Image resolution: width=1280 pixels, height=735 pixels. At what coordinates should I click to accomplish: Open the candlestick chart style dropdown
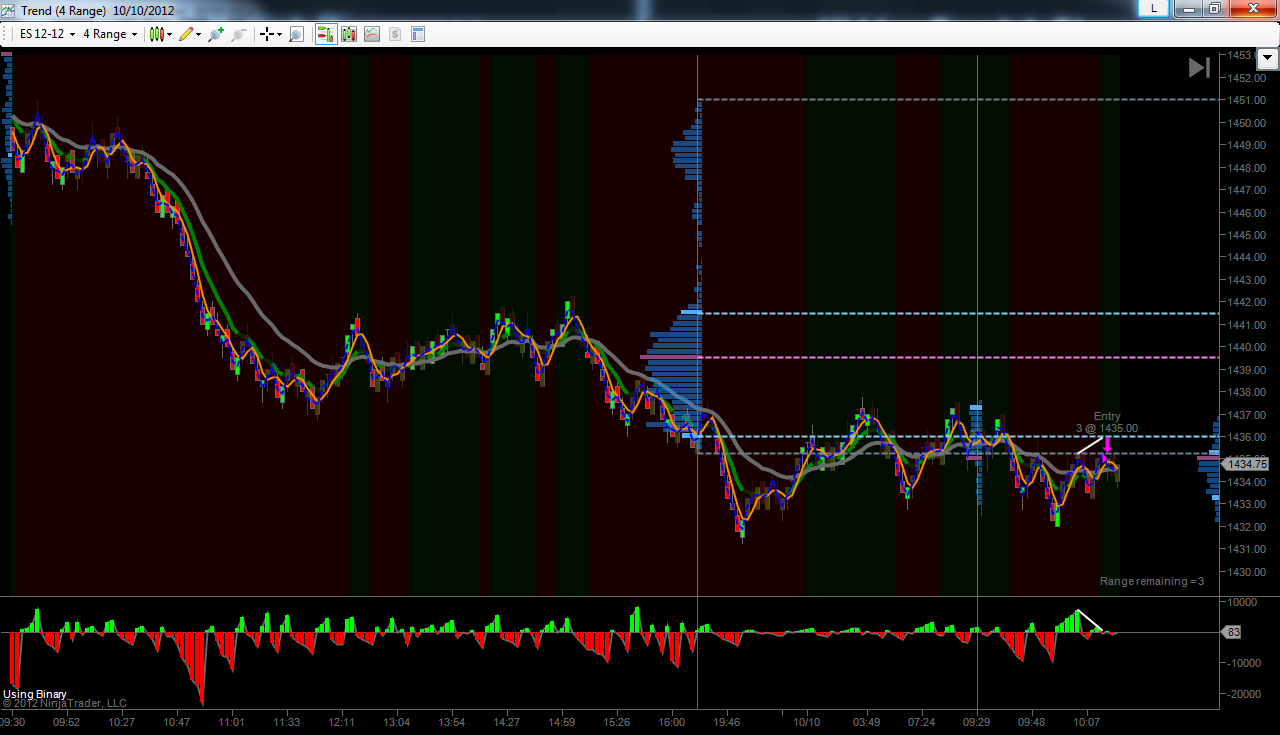[161, 34]
